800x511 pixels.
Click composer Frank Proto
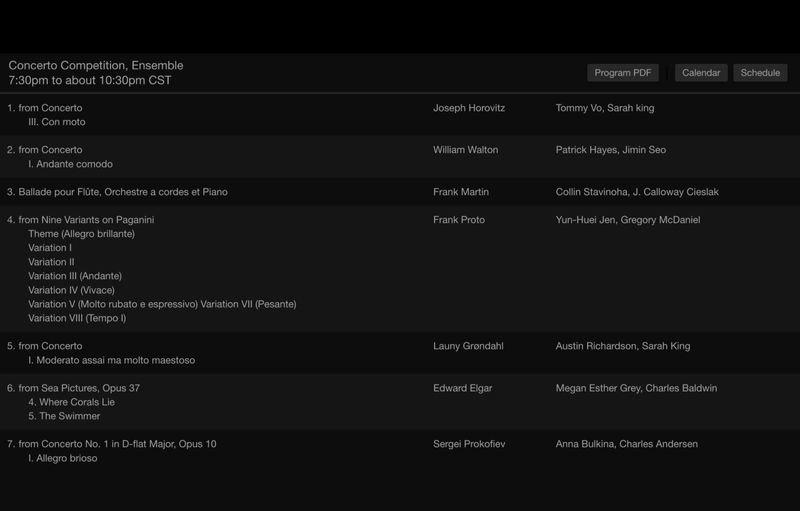(x=459, y=220)
